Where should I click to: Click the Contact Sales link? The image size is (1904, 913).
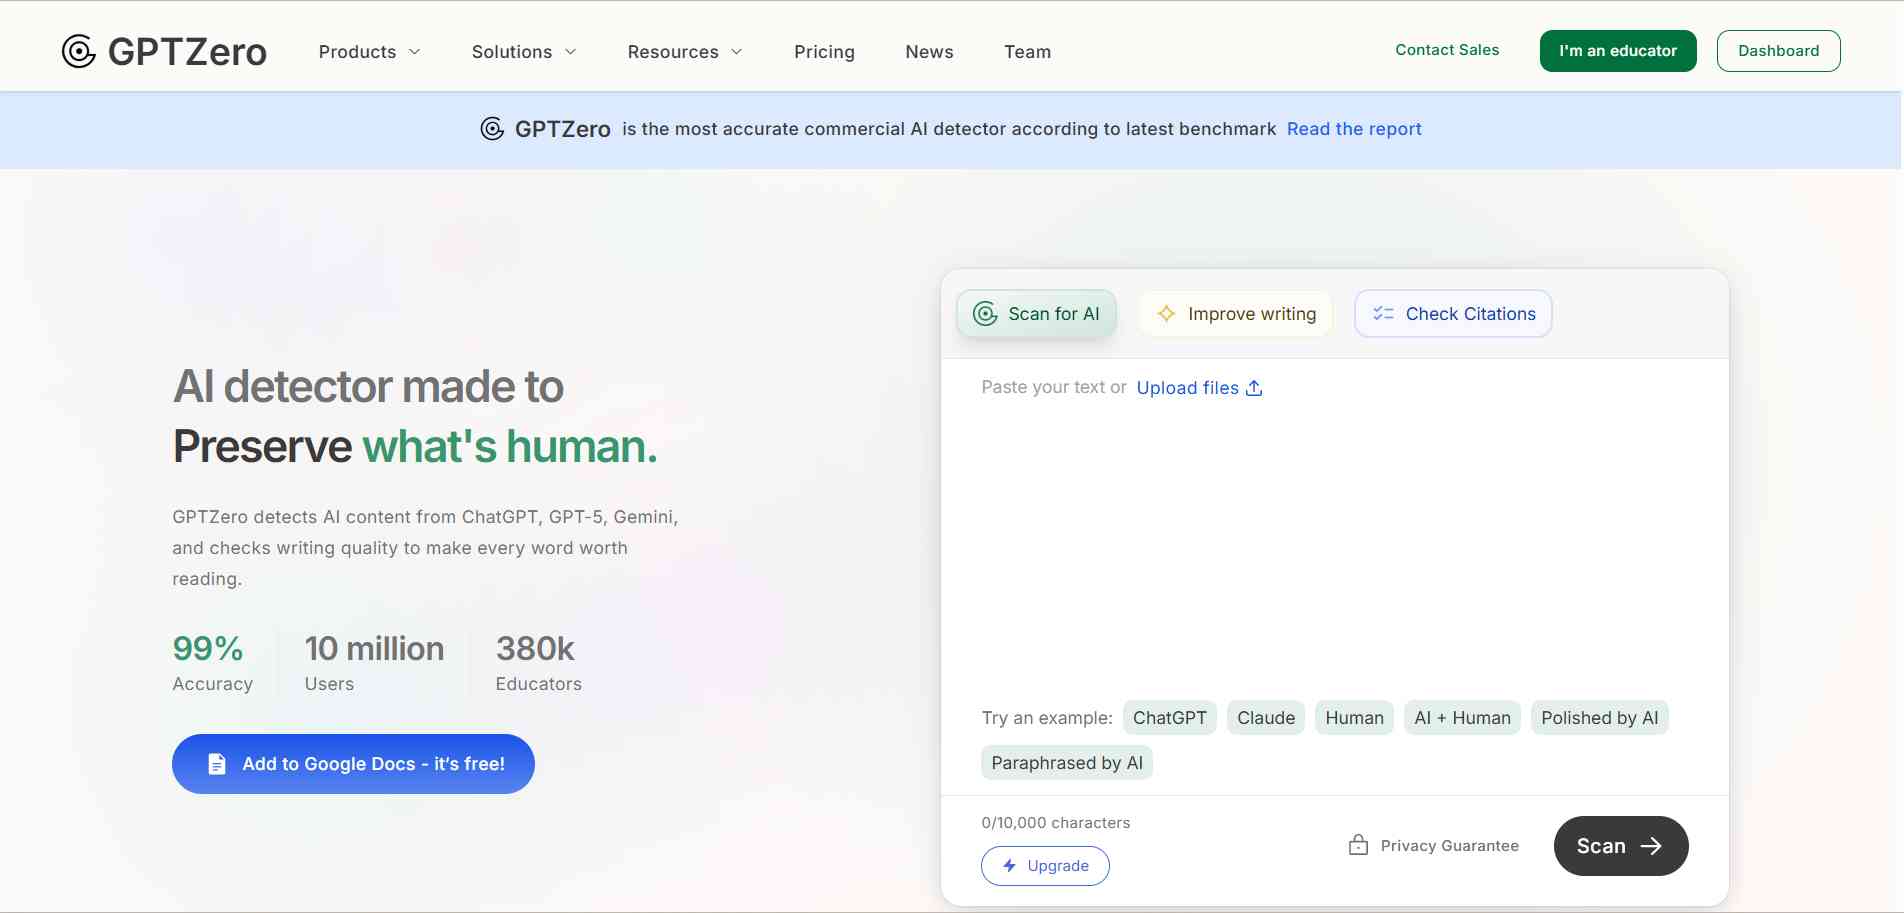[x=1446, y=49]
